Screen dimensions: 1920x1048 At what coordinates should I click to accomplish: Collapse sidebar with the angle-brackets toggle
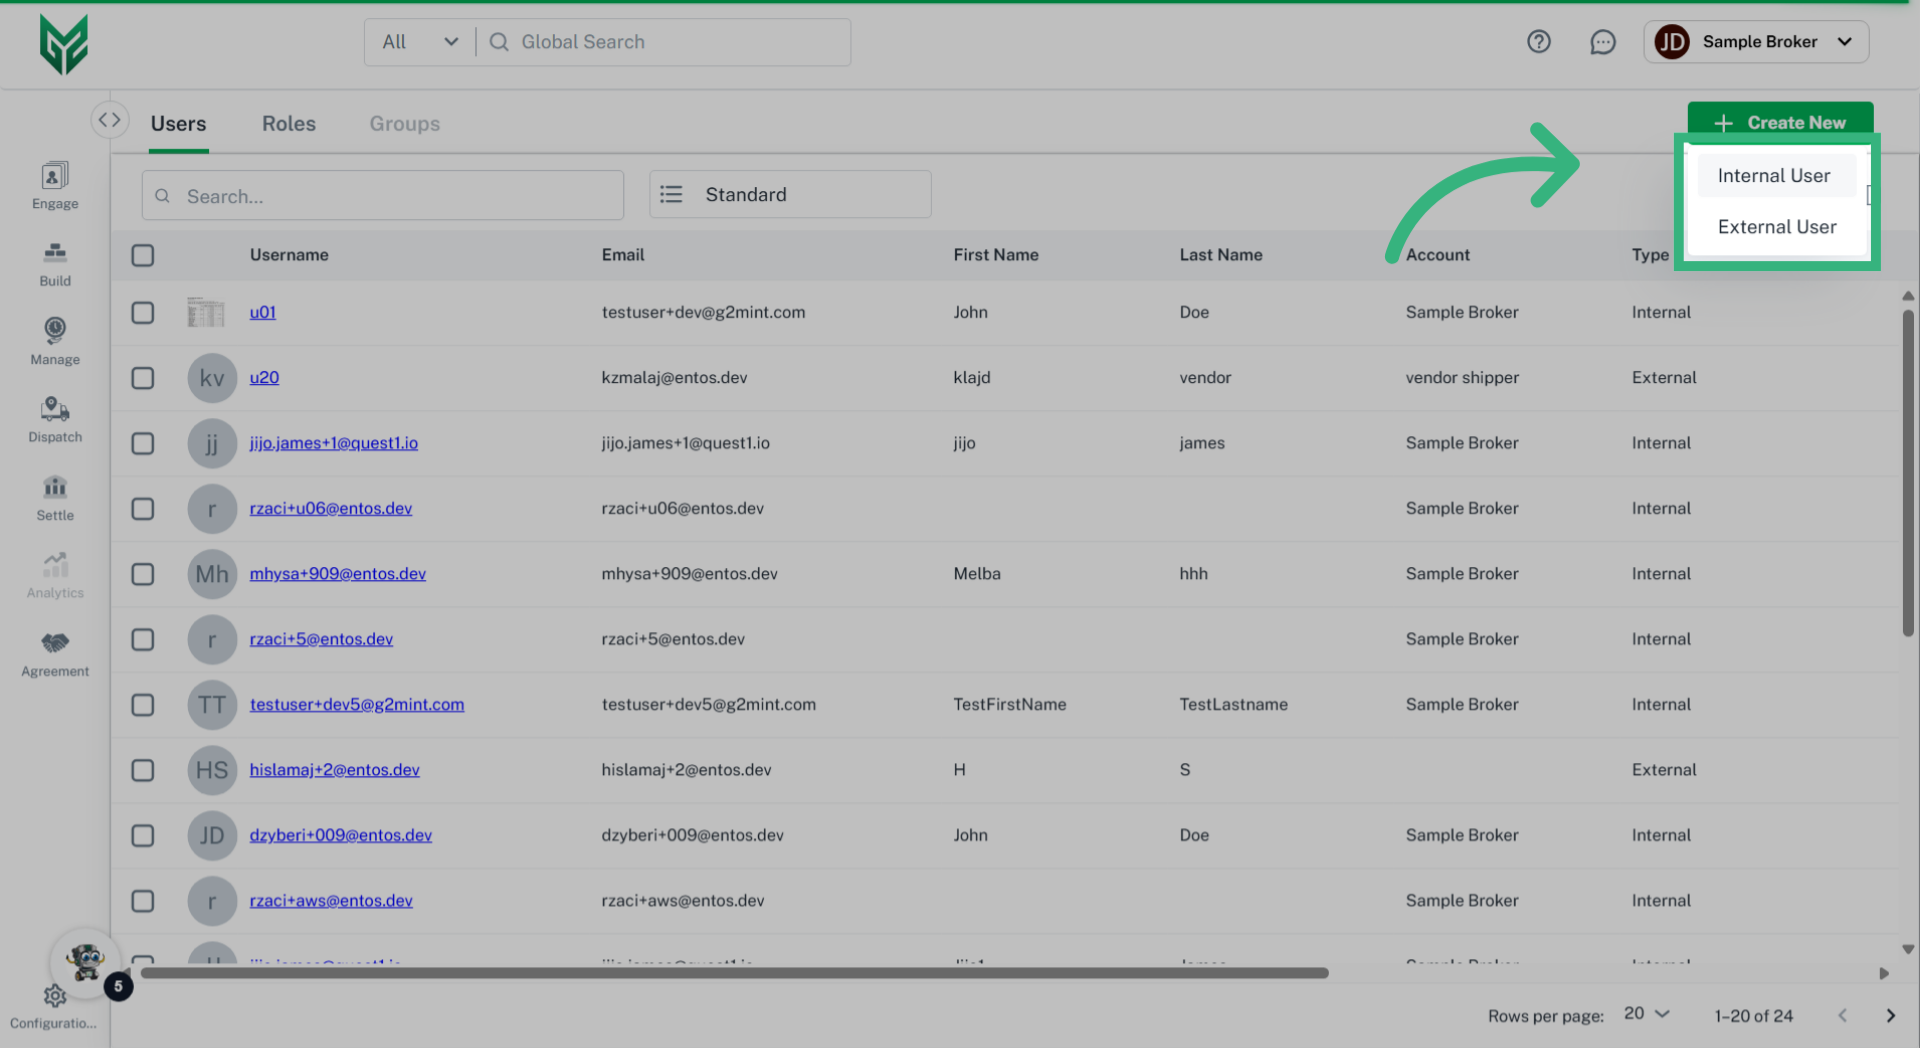pyautogui.click(x=109, y=120)
